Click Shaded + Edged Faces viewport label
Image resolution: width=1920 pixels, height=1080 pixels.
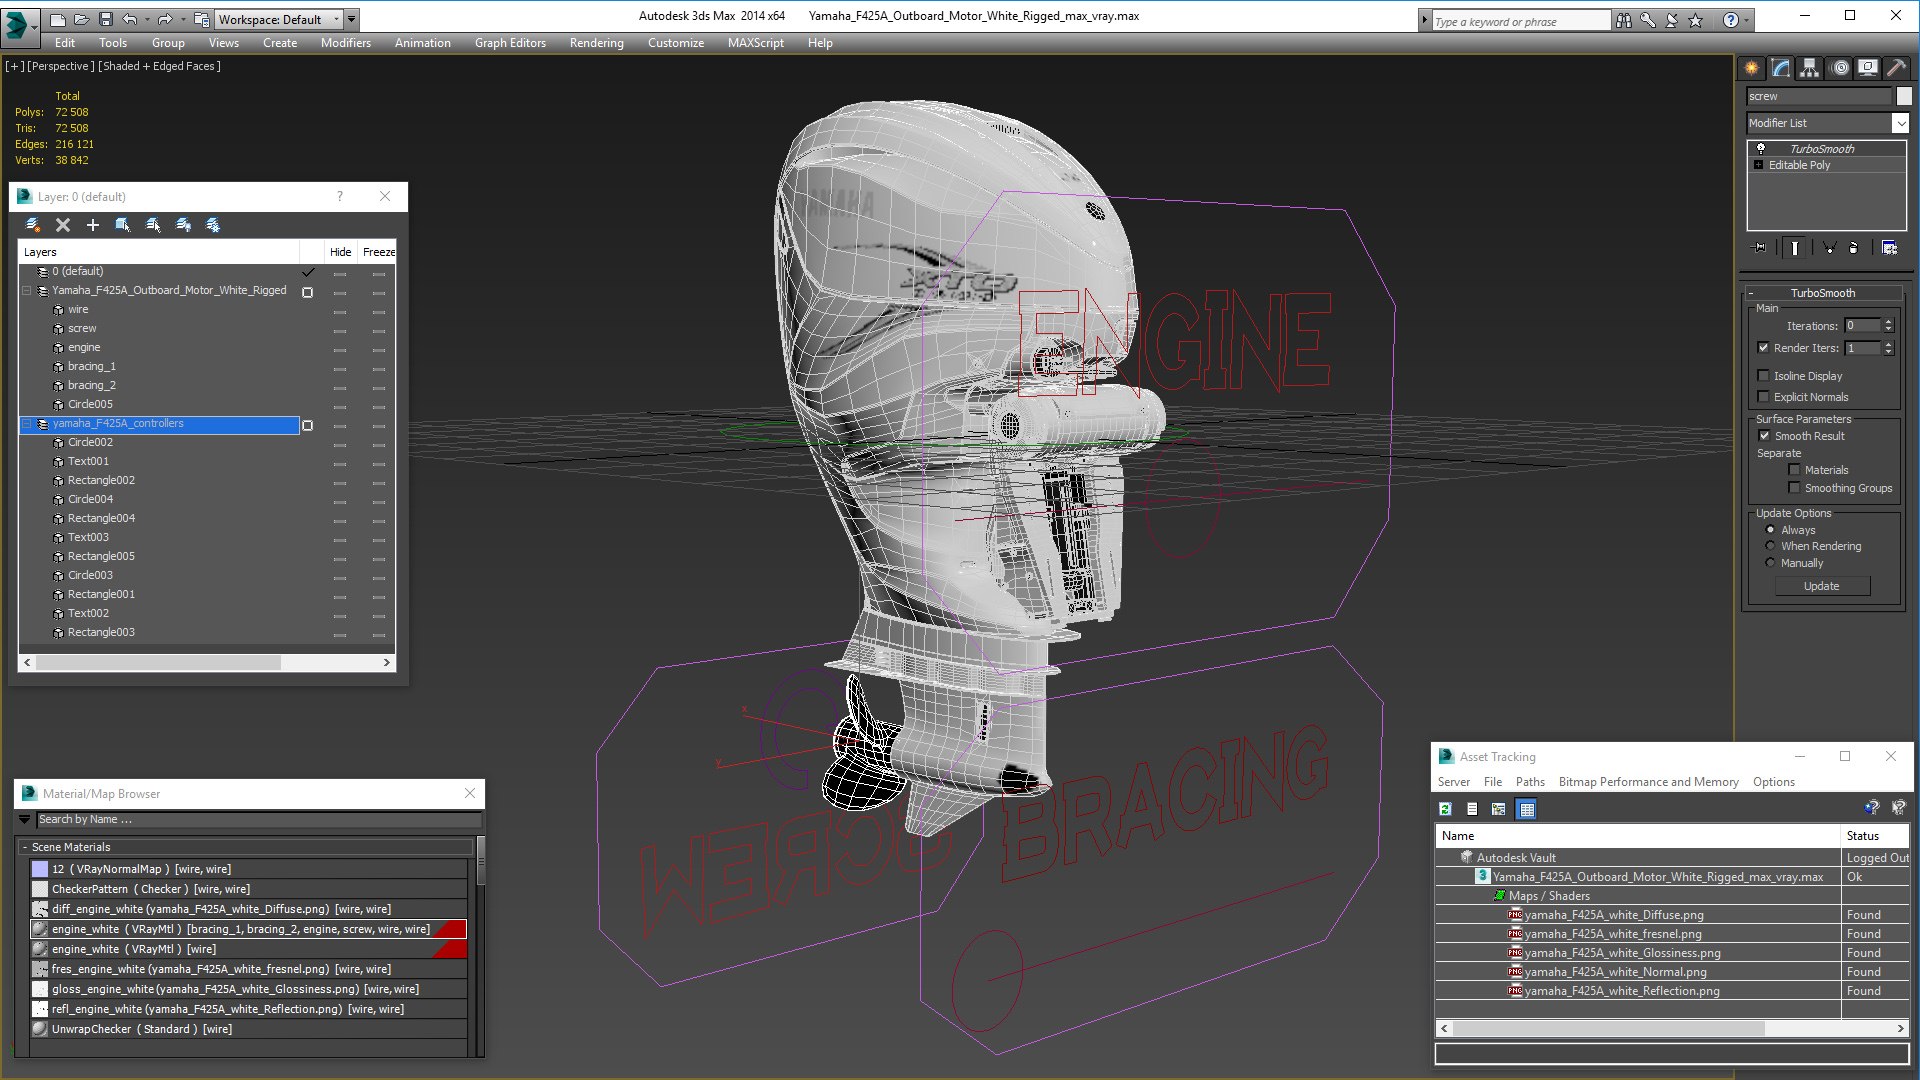click(159, 66)
